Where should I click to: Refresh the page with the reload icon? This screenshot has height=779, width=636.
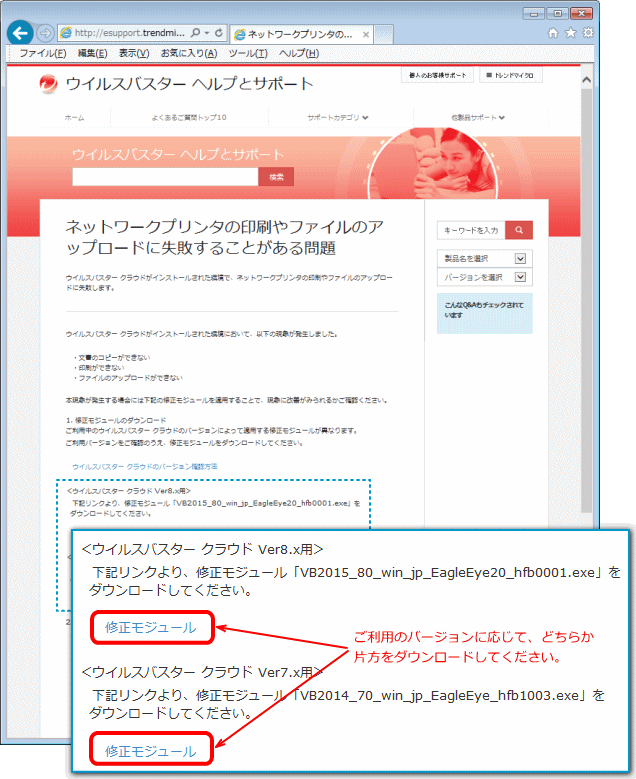(x=219, y=33)
